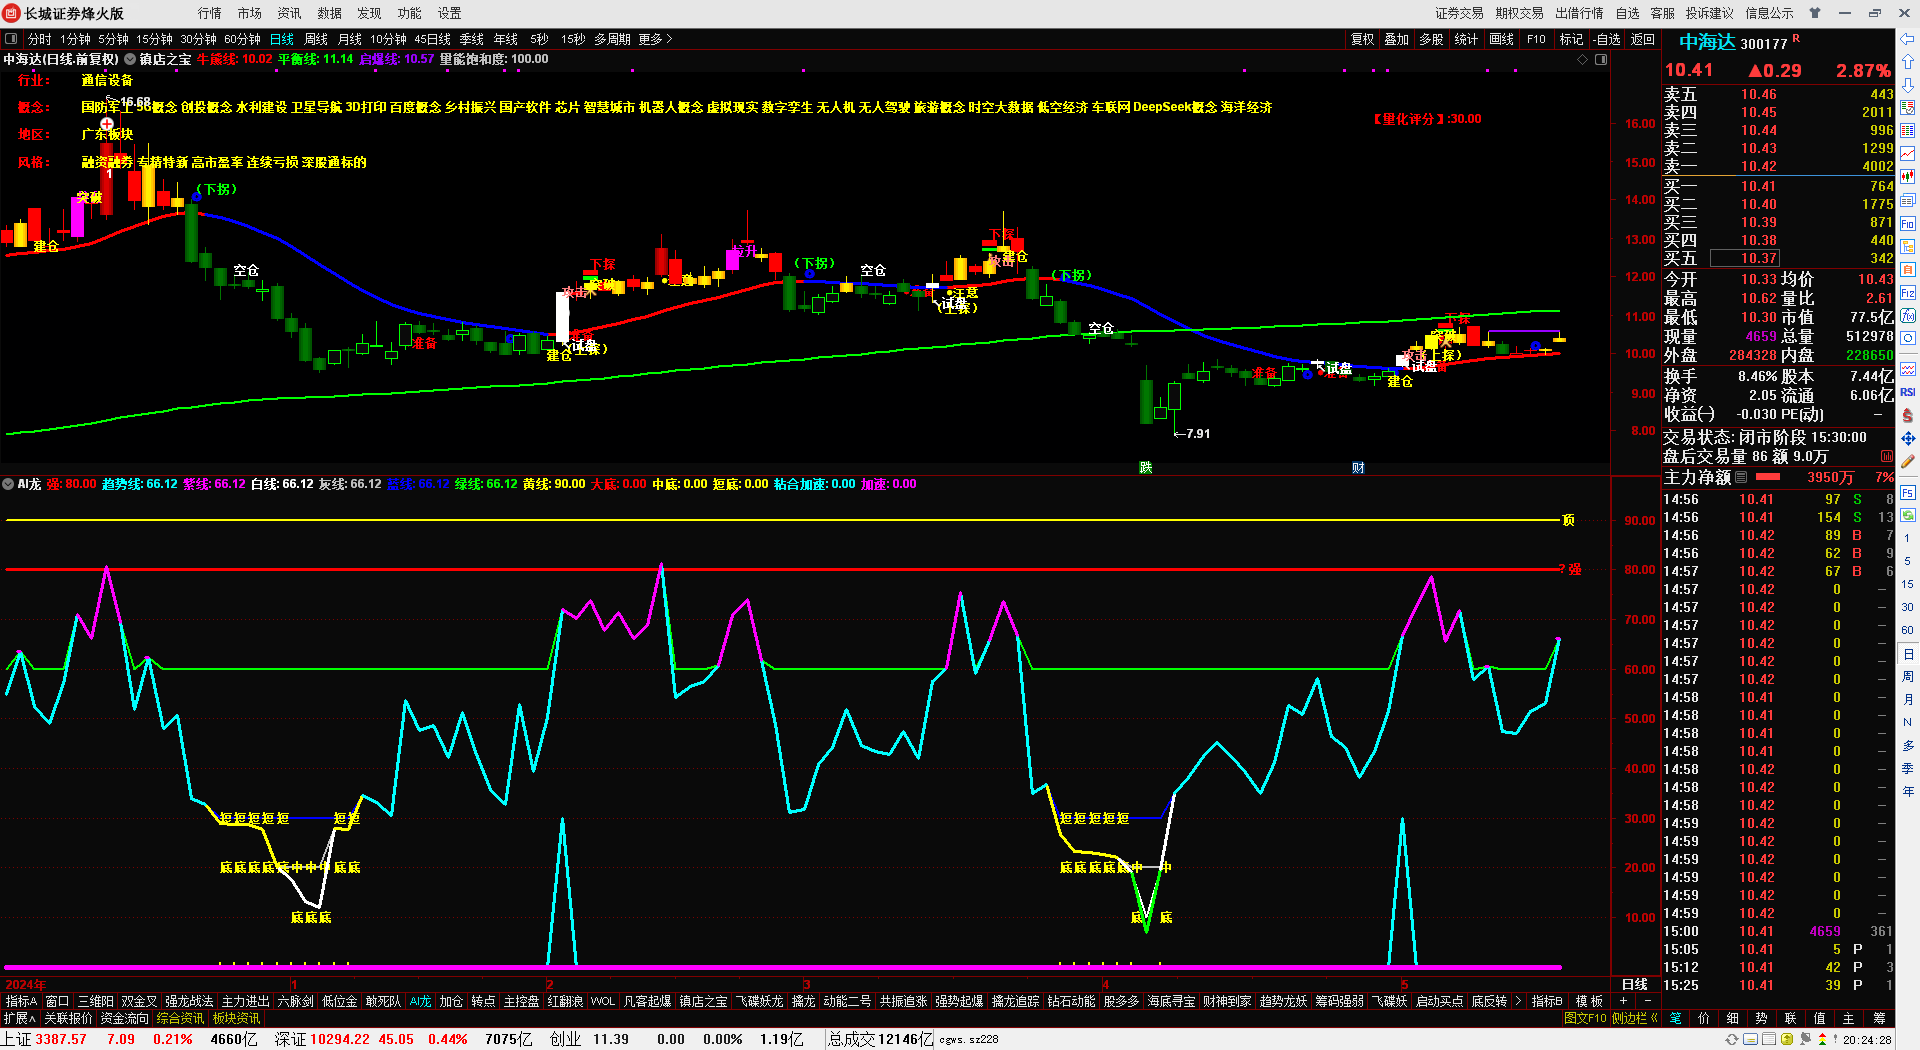Viewport: 1920px width, 1050px height.
Task: Expand the 扩展 panel at bottom left
Action: 19,1018
